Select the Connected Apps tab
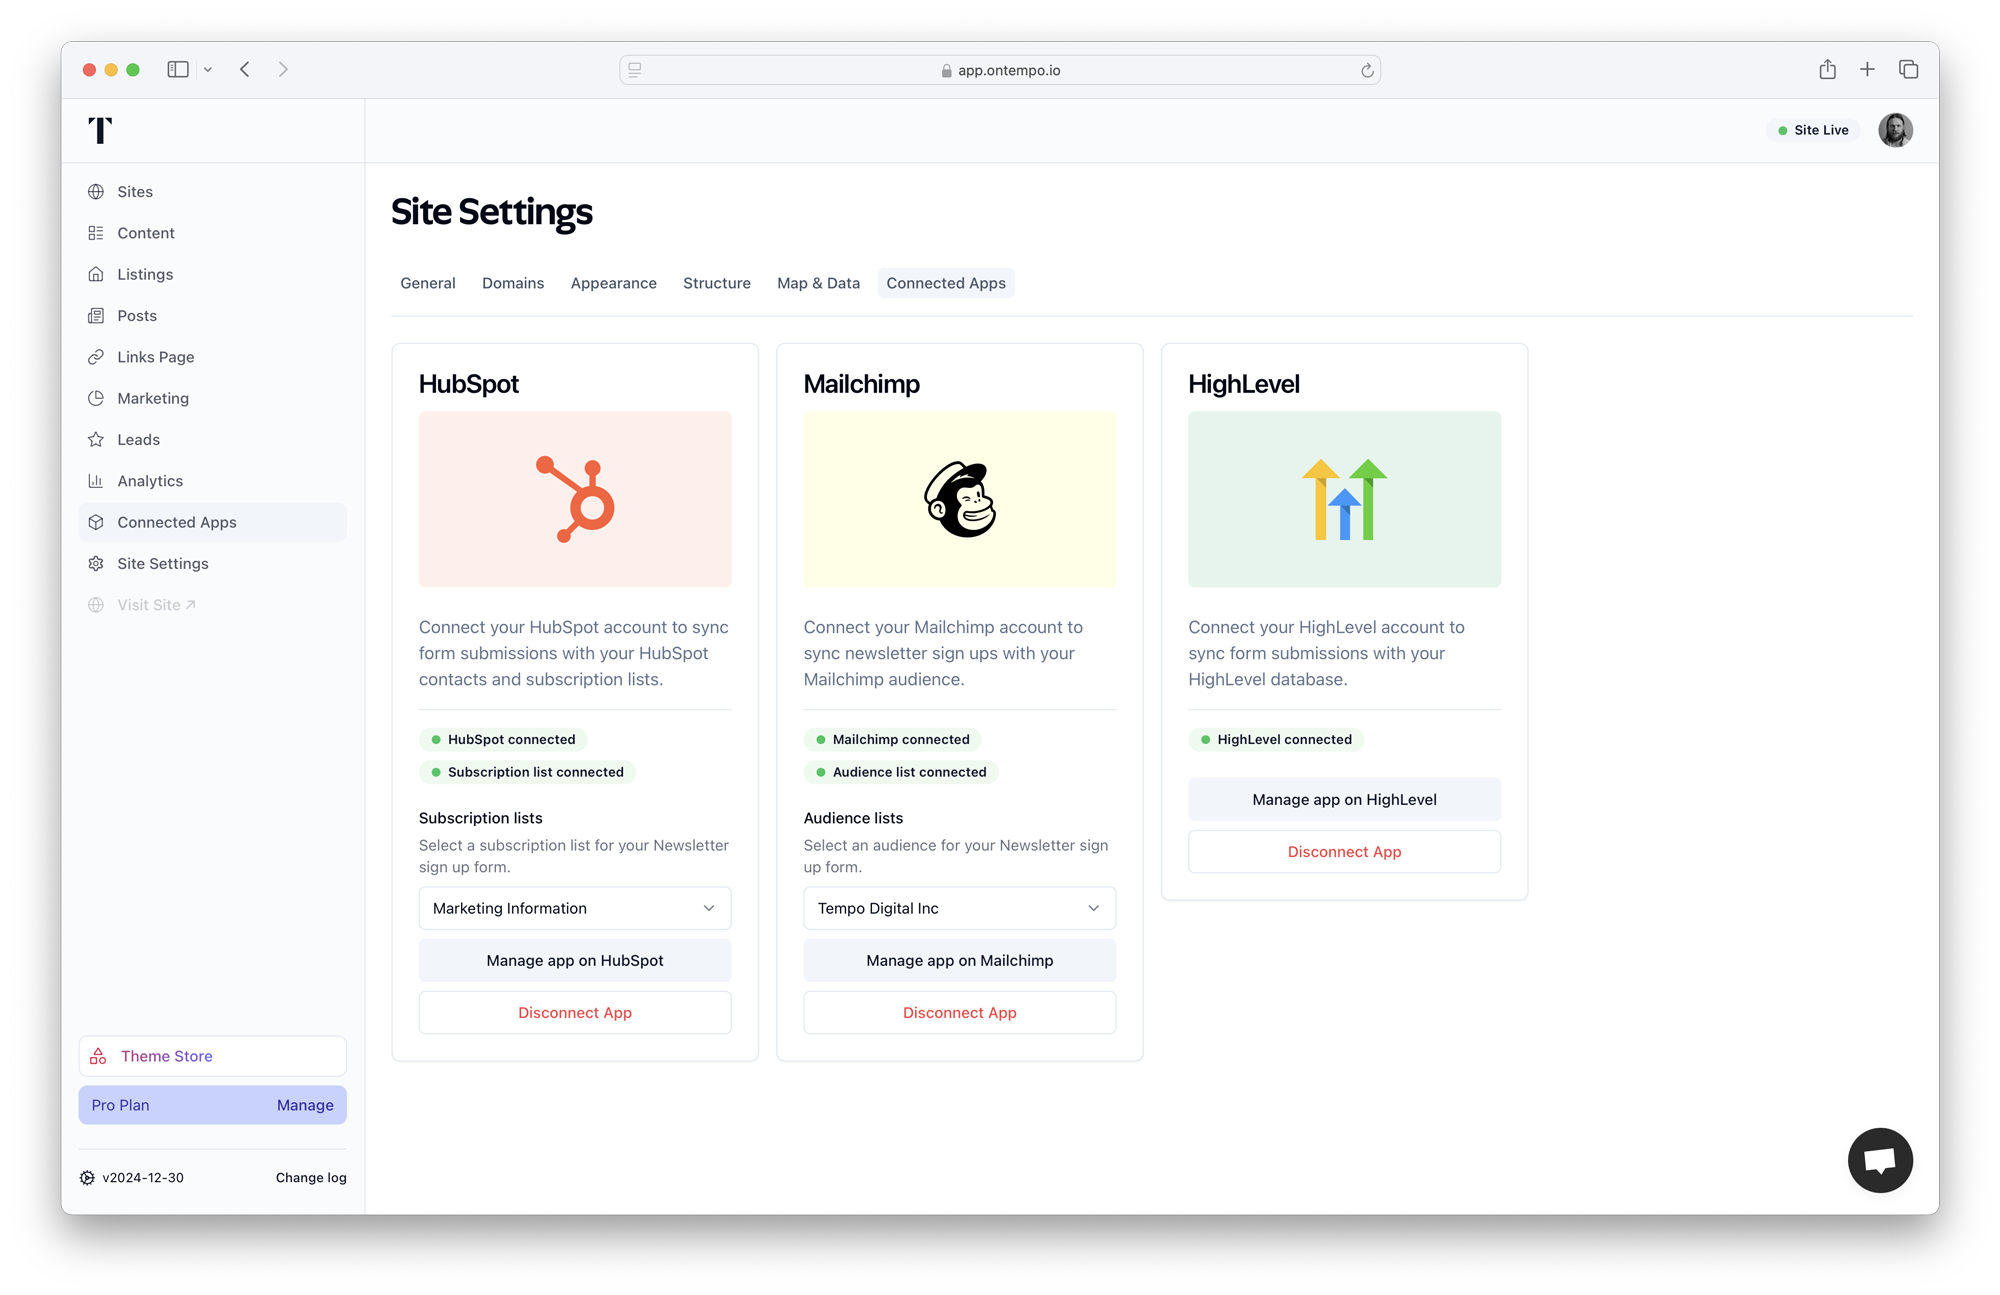This screenshot has width=2000, height=1295. [x=946, y=283]
